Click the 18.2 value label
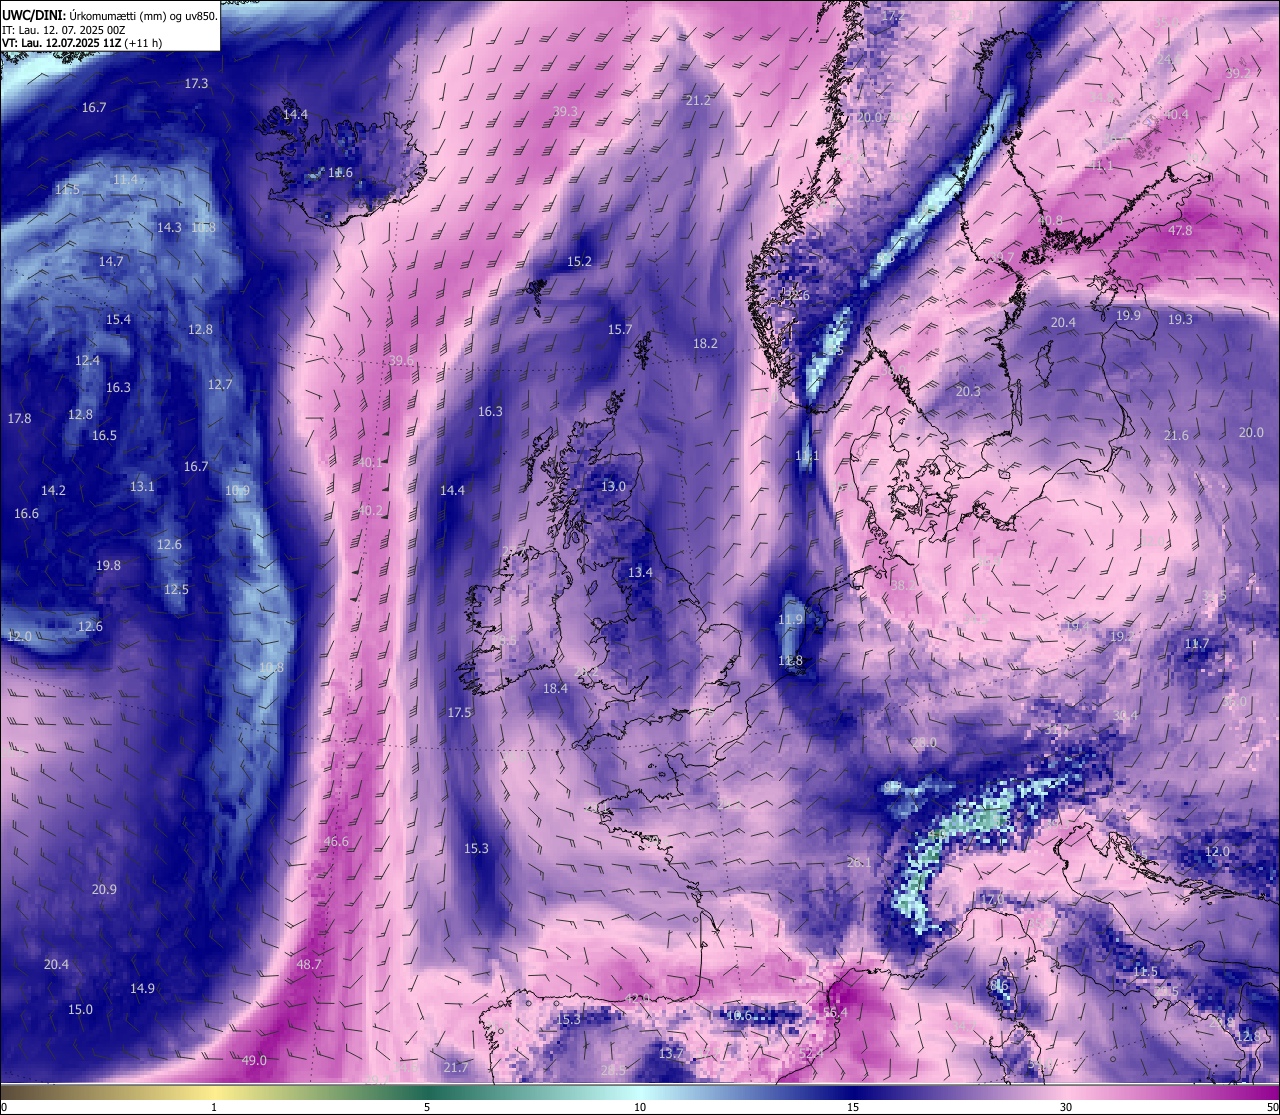Image resolution: width=1280 pixels, height=1115 pixels. 705,344
